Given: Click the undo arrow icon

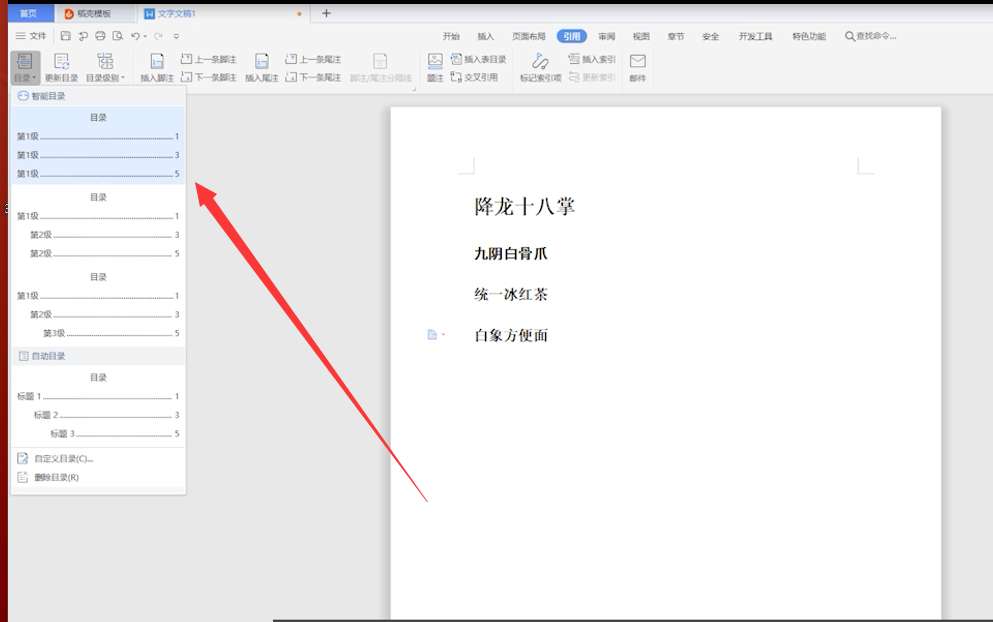Looking at the screenshot, I should 135,36.
